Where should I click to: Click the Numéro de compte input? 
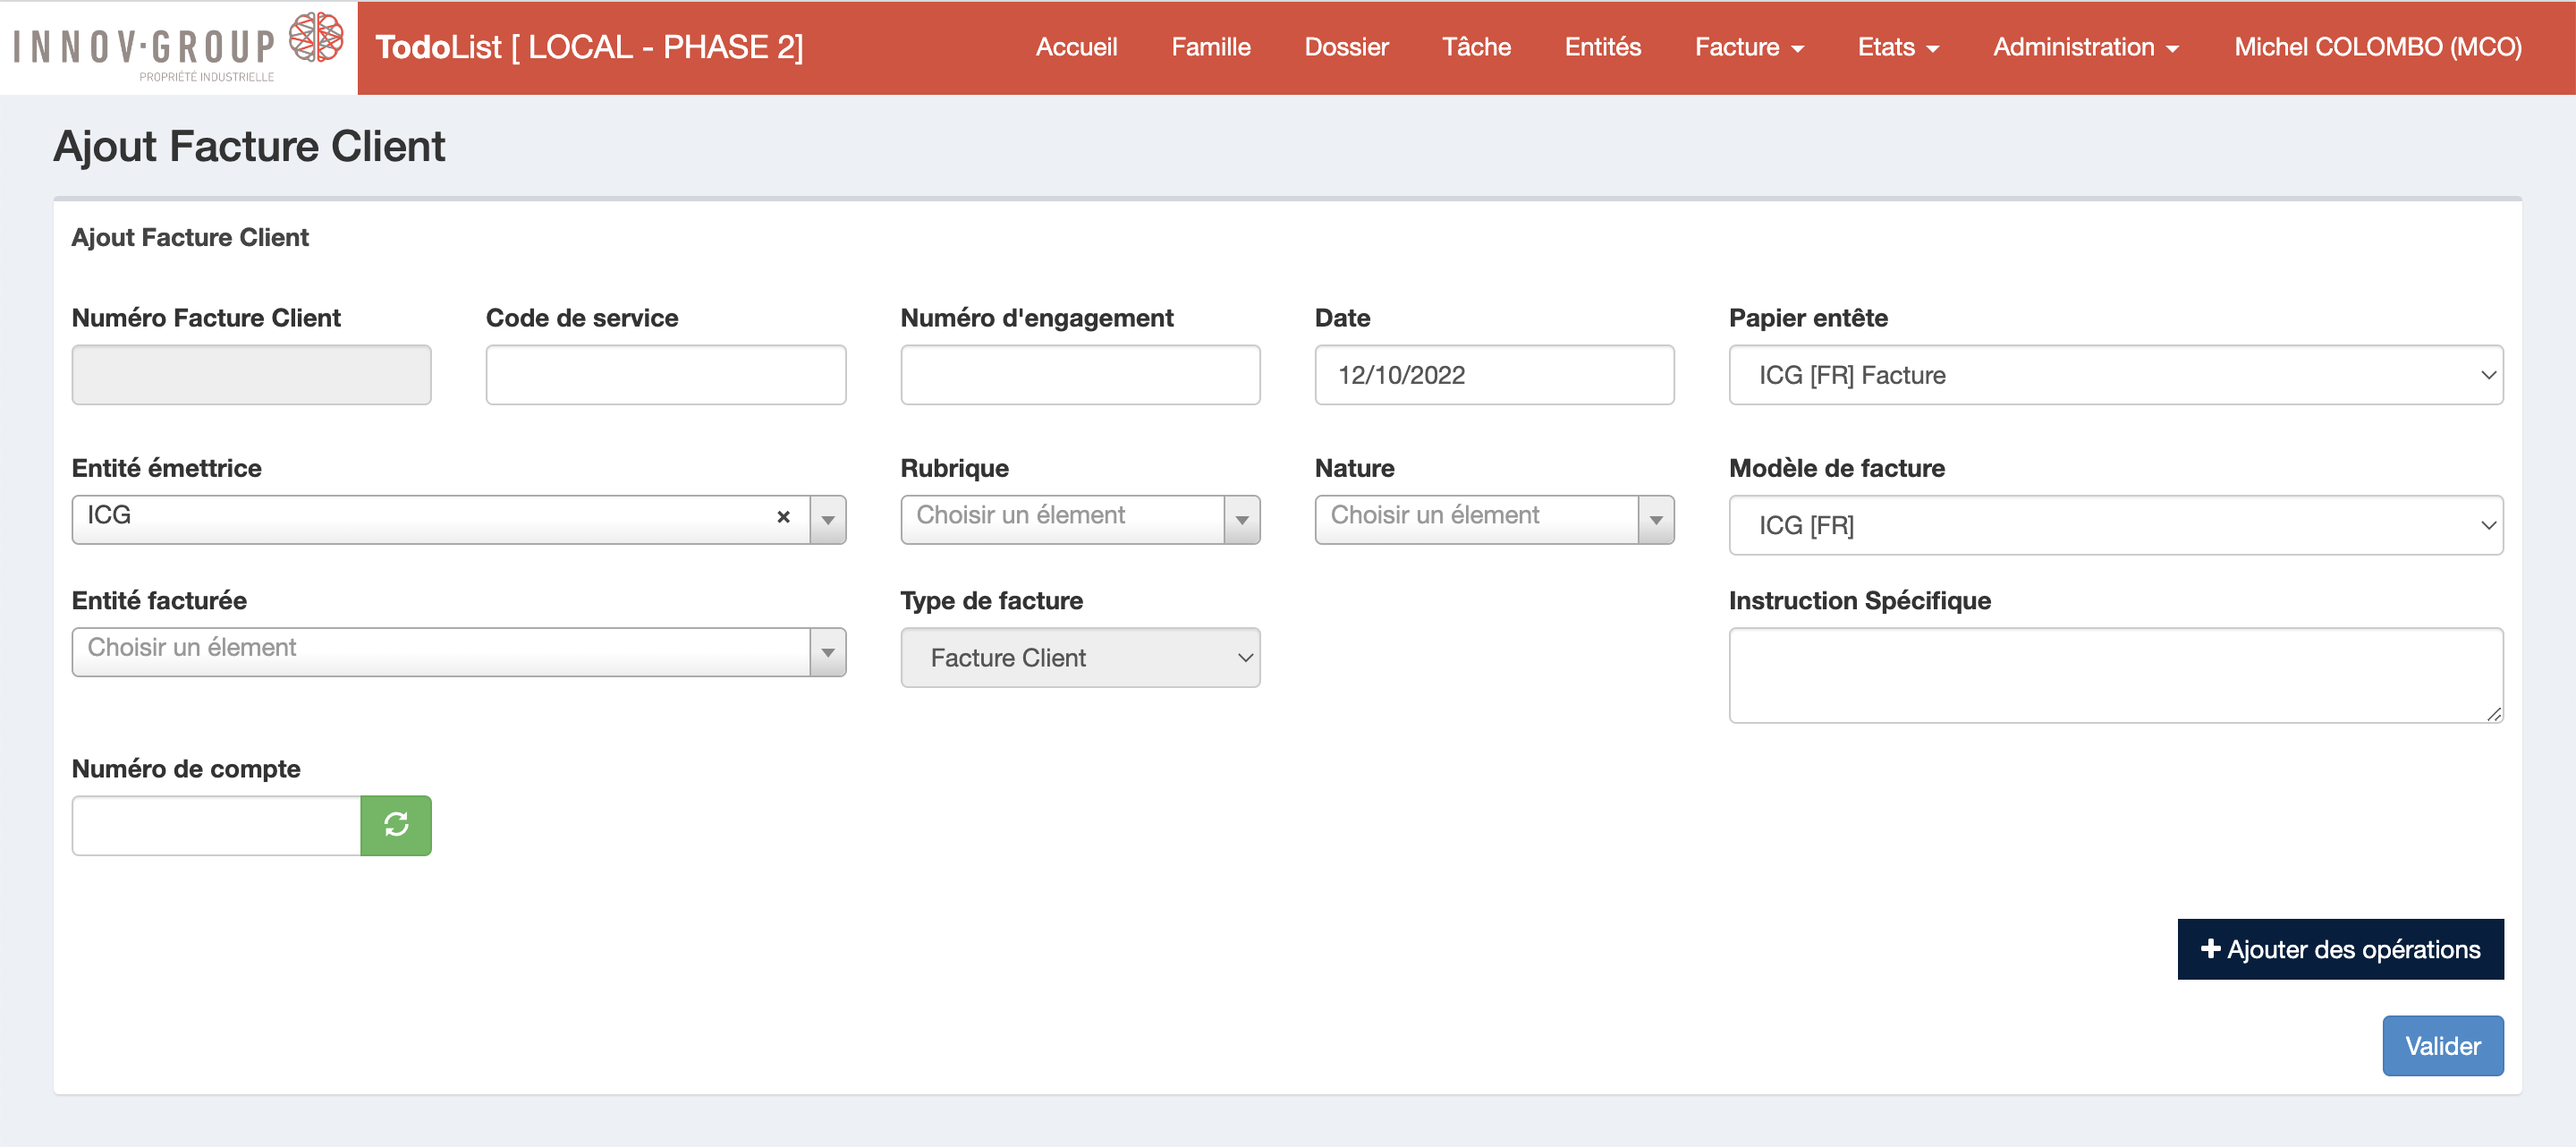tap(216, 825)
